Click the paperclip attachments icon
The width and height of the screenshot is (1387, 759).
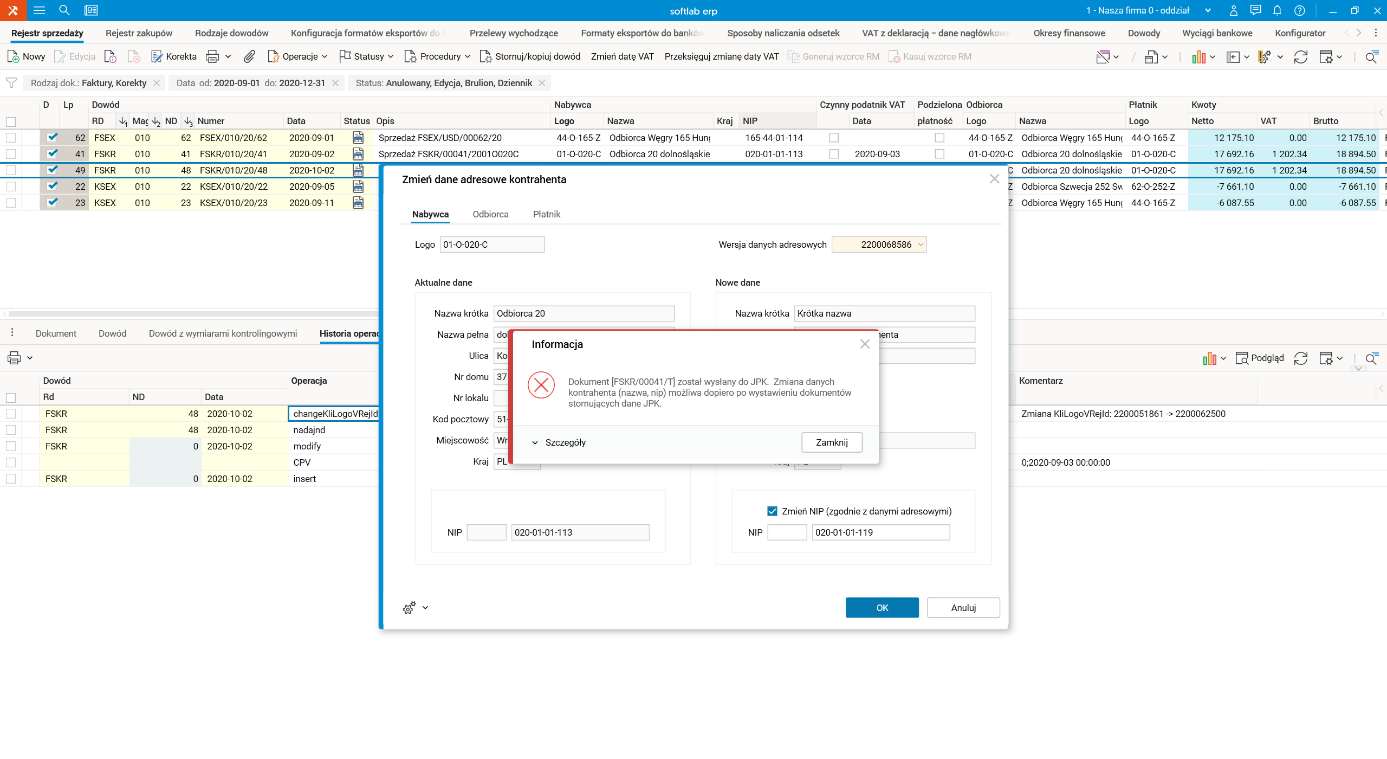pyautogui.click(x=250, y=57)
